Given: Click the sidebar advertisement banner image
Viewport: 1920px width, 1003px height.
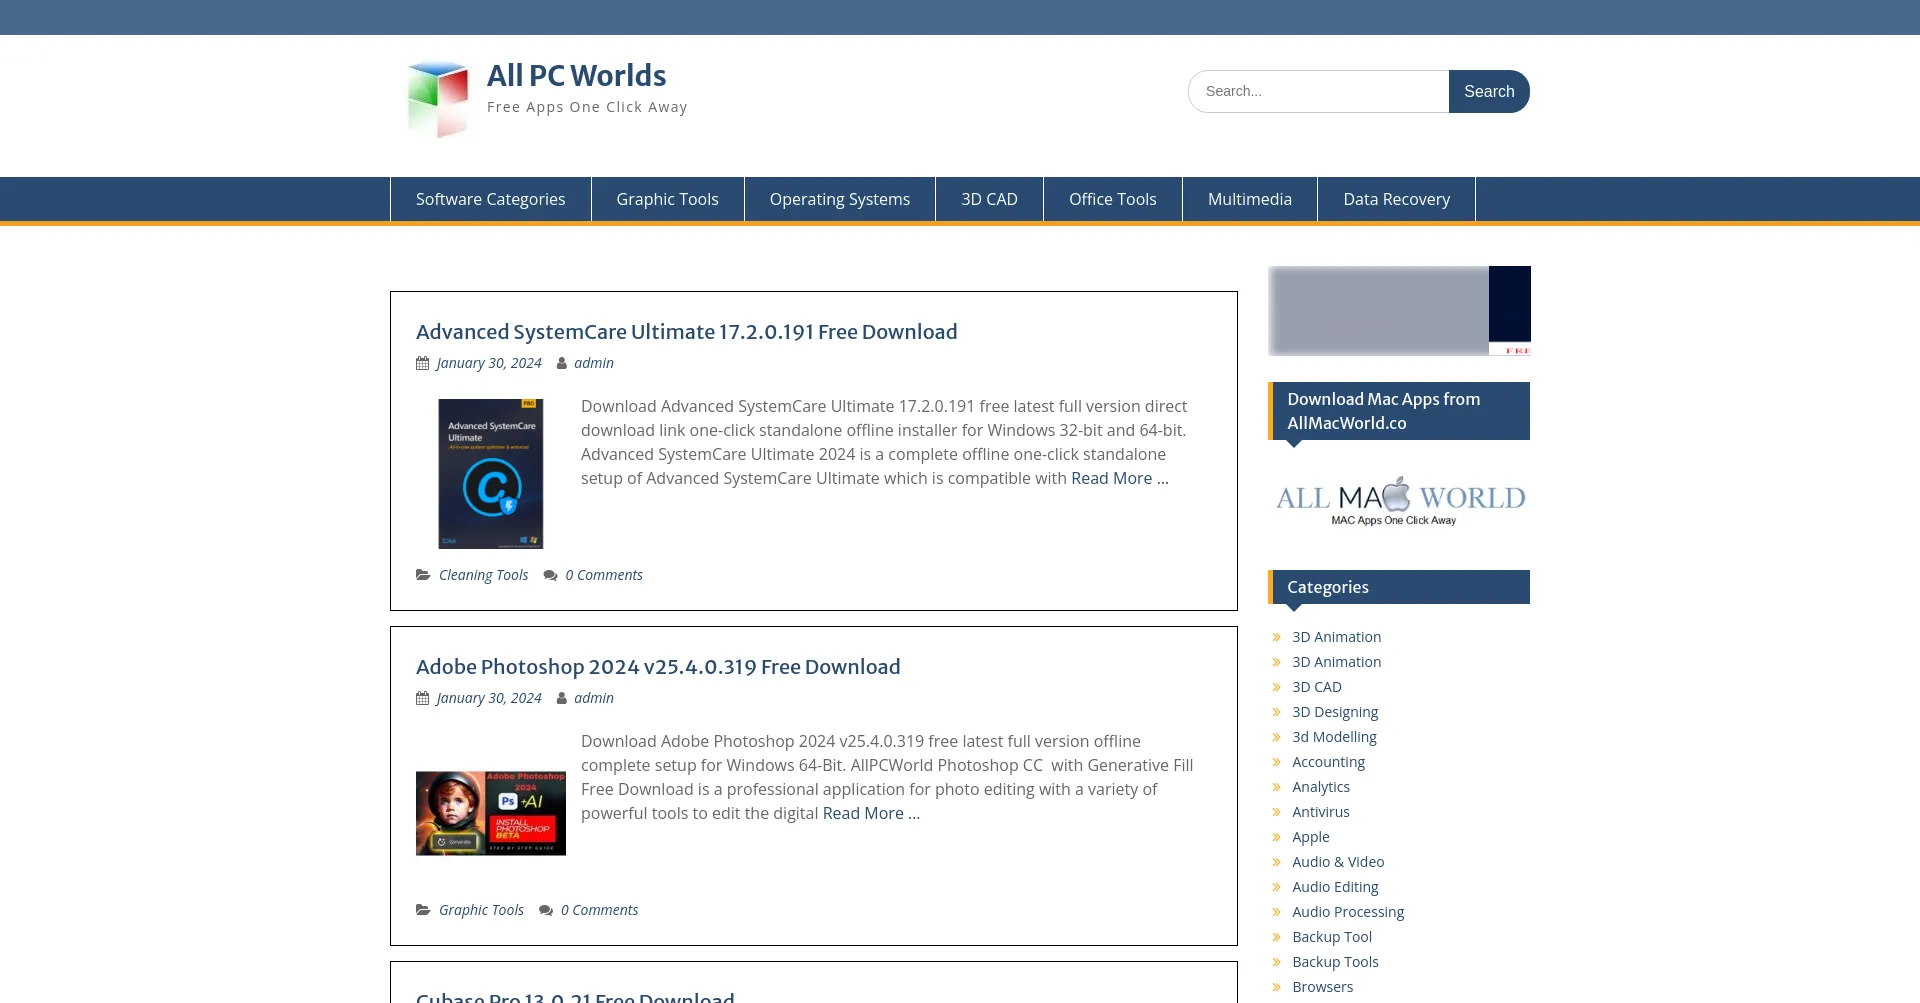Looking at the screenshot, I should (1399, 311).
